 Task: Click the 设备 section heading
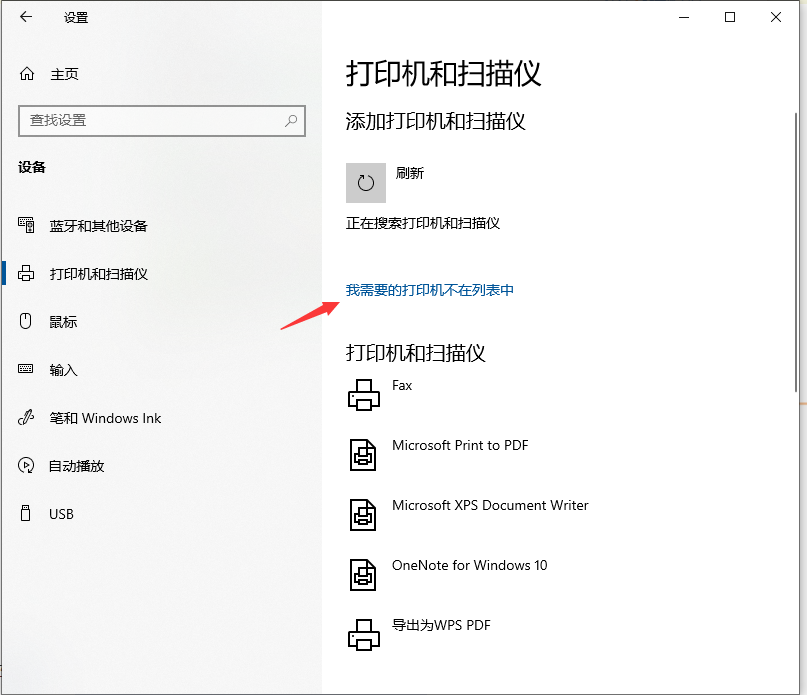pos(33,167)
